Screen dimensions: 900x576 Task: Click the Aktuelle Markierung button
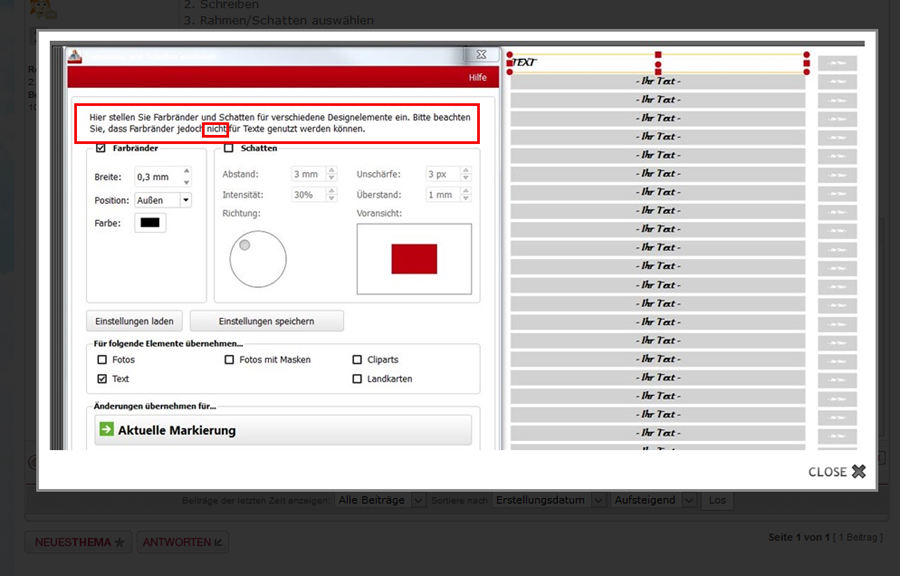[x=283, y=430]
